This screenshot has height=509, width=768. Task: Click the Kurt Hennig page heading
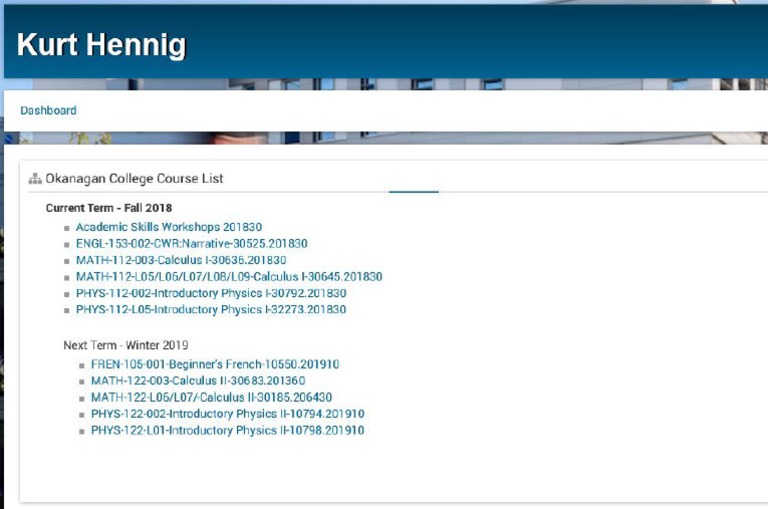click(101, 45)
